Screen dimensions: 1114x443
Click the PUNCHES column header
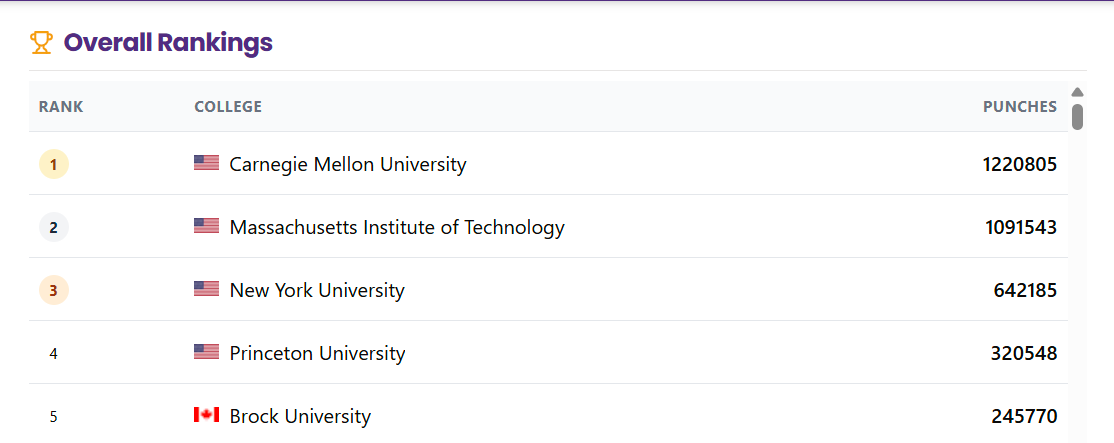click(1020, 106)
